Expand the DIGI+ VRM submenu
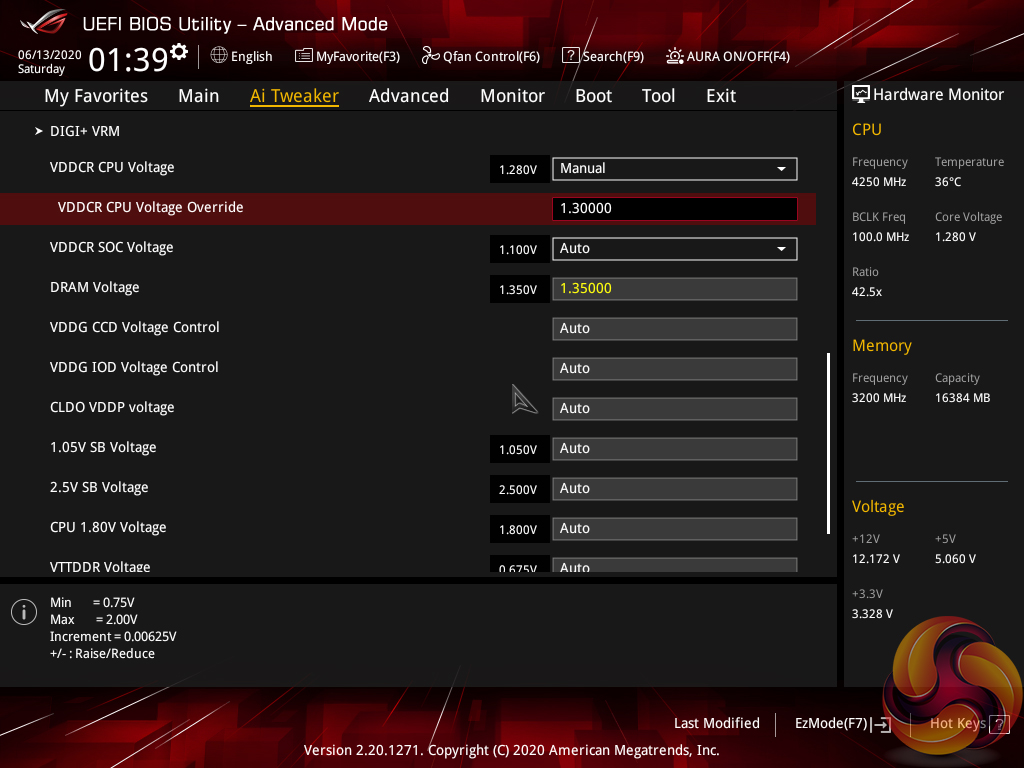 coord(39,131)
